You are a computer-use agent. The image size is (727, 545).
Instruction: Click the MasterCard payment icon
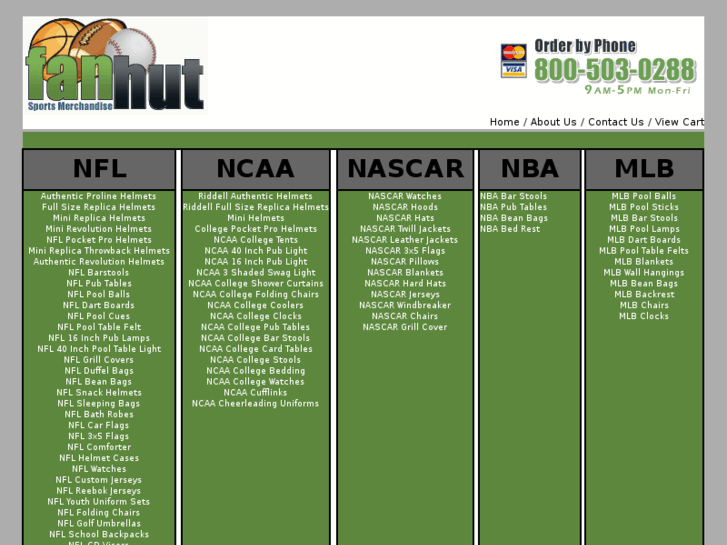(x=513, y=52)
